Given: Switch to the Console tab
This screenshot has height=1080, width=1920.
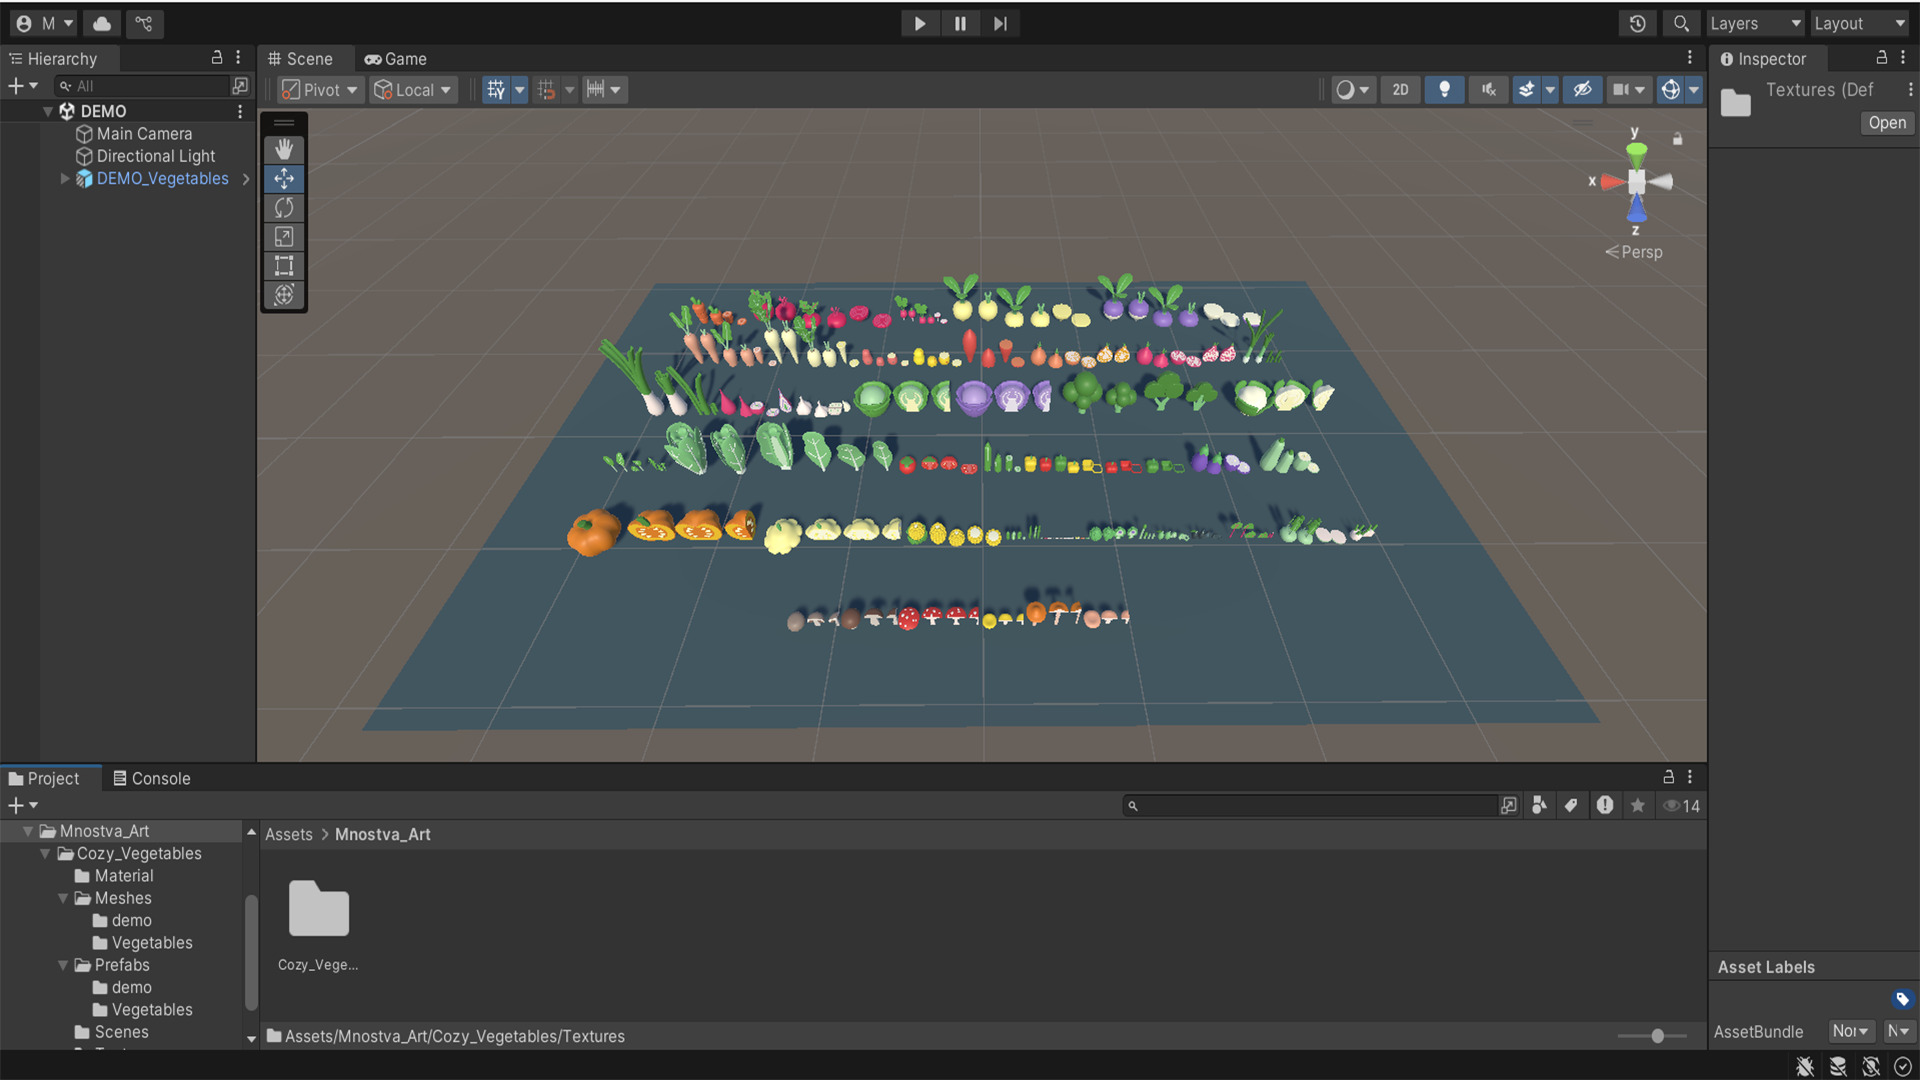Looking at the screenshot, I should (x=151, y=778).
